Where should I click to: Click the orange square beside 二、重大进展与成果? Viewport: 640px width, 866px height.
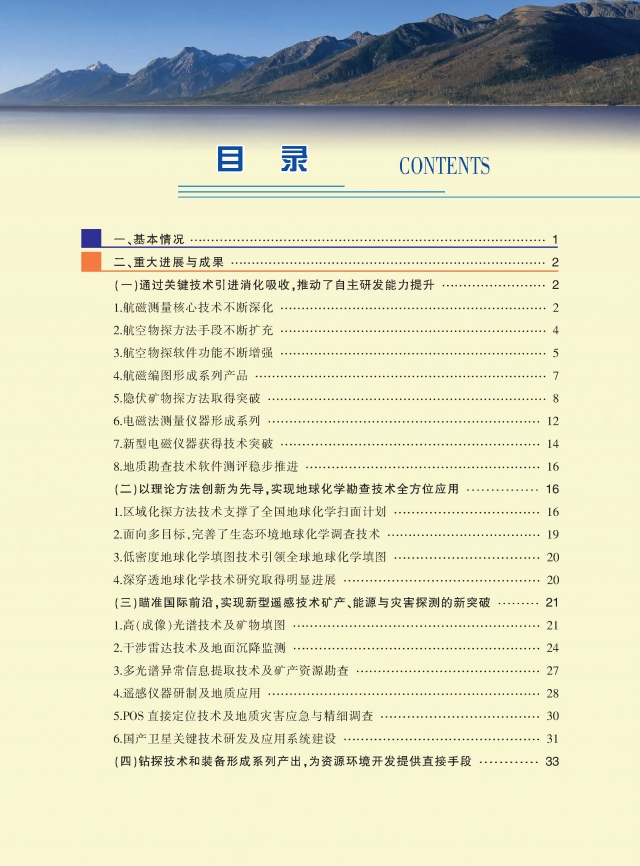[x=92, y=263]
